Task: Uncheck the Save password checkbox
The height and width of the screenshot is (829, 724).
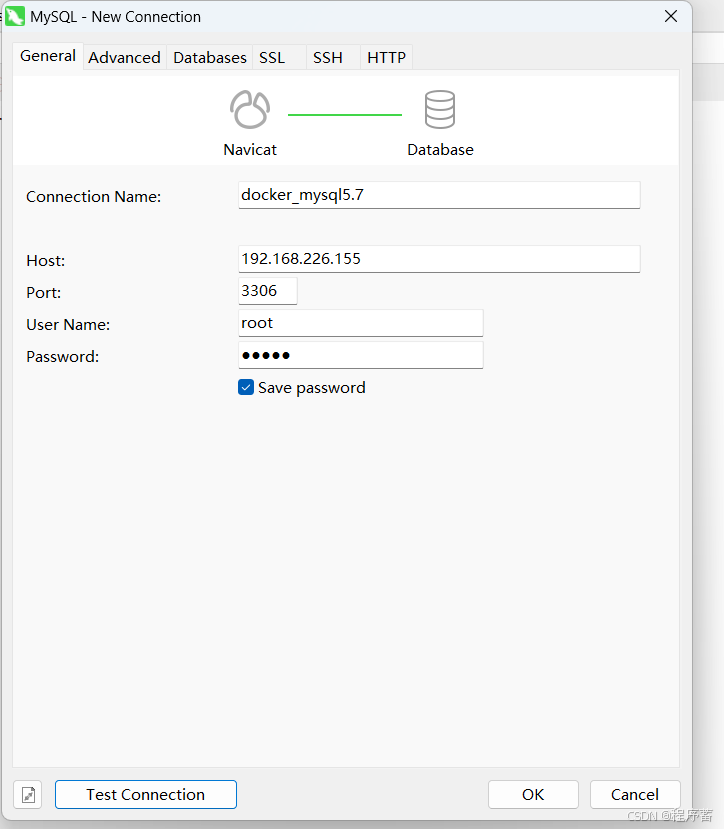Action: (246, 388)
